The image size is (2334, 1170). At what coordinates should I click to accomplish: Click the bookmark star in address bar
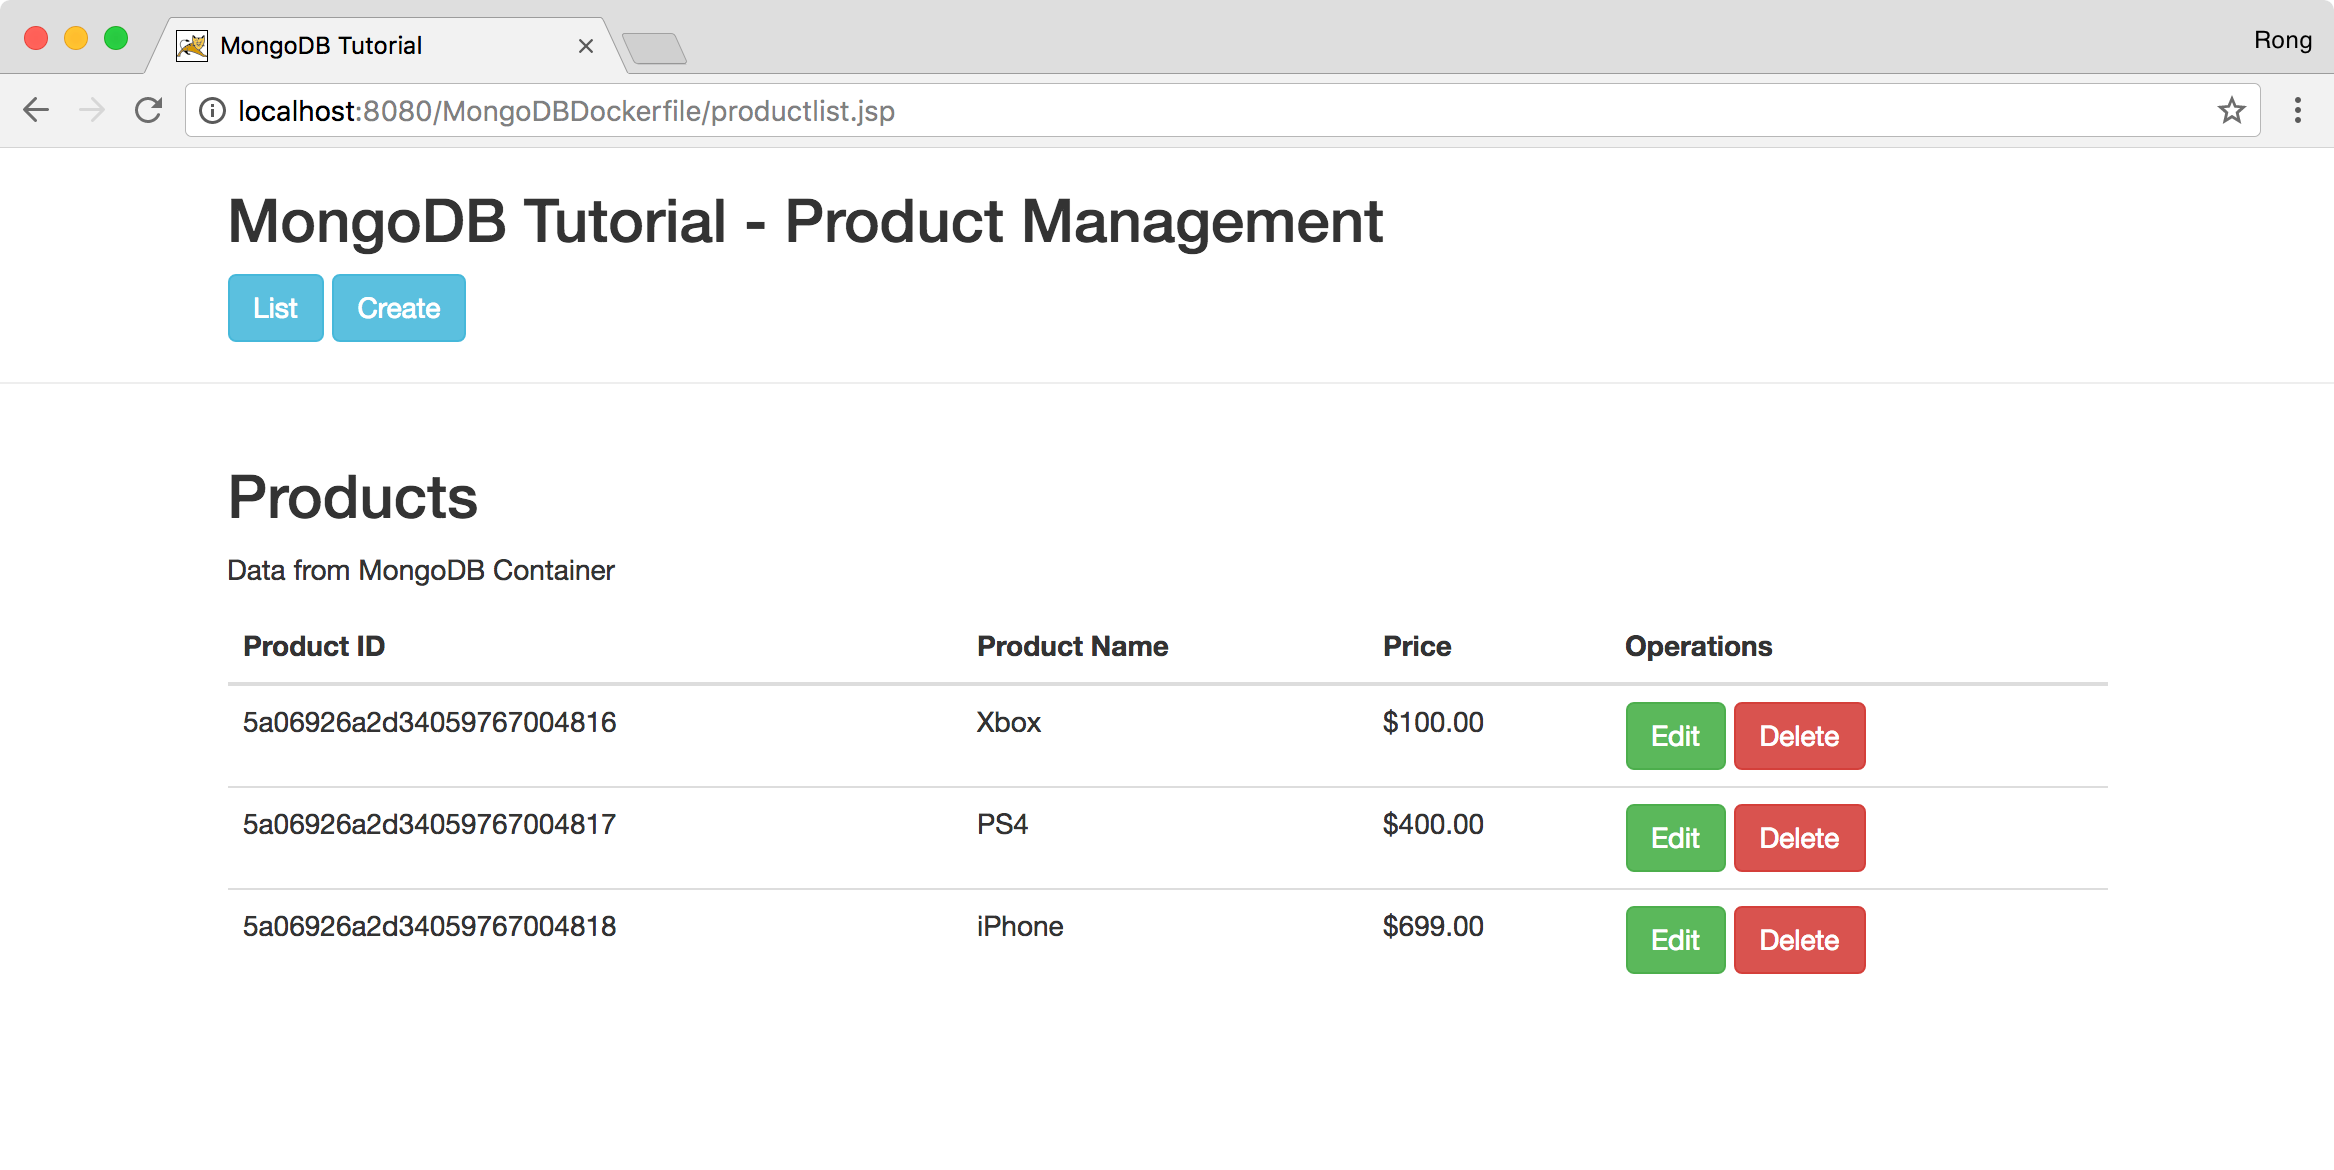point(2230,110)
